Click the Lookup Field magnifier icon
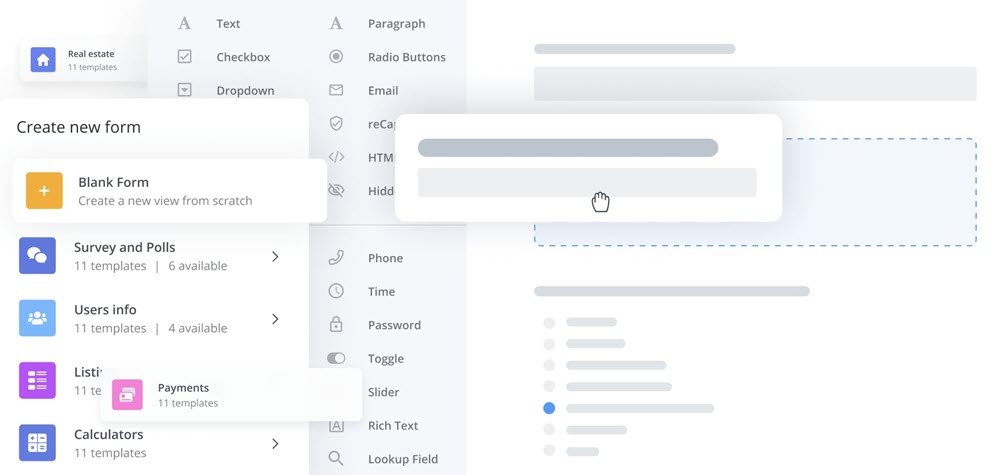Image resolution: width=1000 pixels, height=475 pixels. click(336, 458)
